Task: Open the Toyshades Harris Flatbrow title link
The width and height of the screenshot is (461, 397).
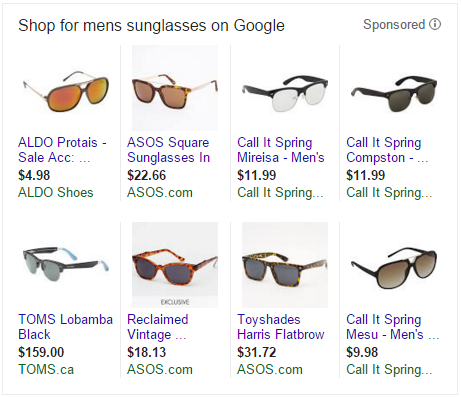Action: tap(281, 327)
